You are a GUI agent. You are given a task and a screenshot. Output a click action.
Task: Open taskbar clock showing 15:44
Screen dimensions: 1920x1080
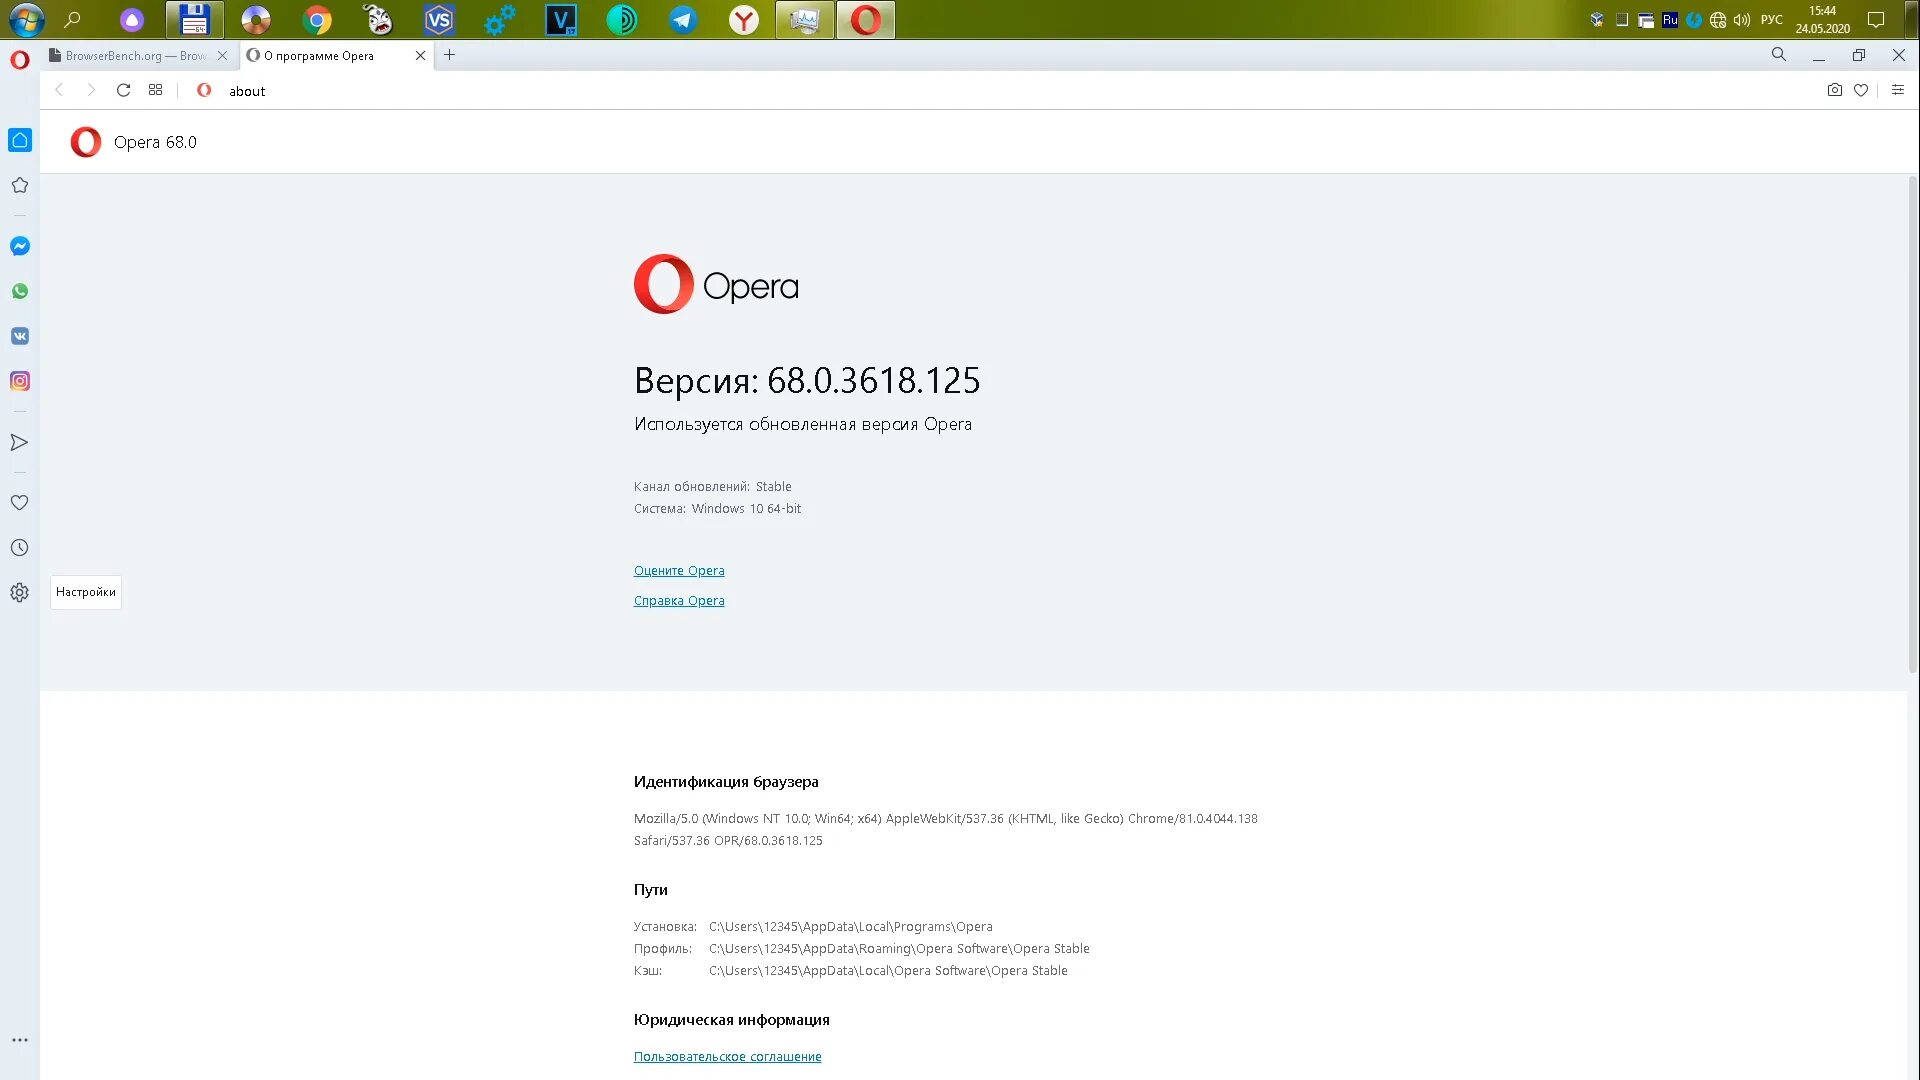[x=1823, y=19]
